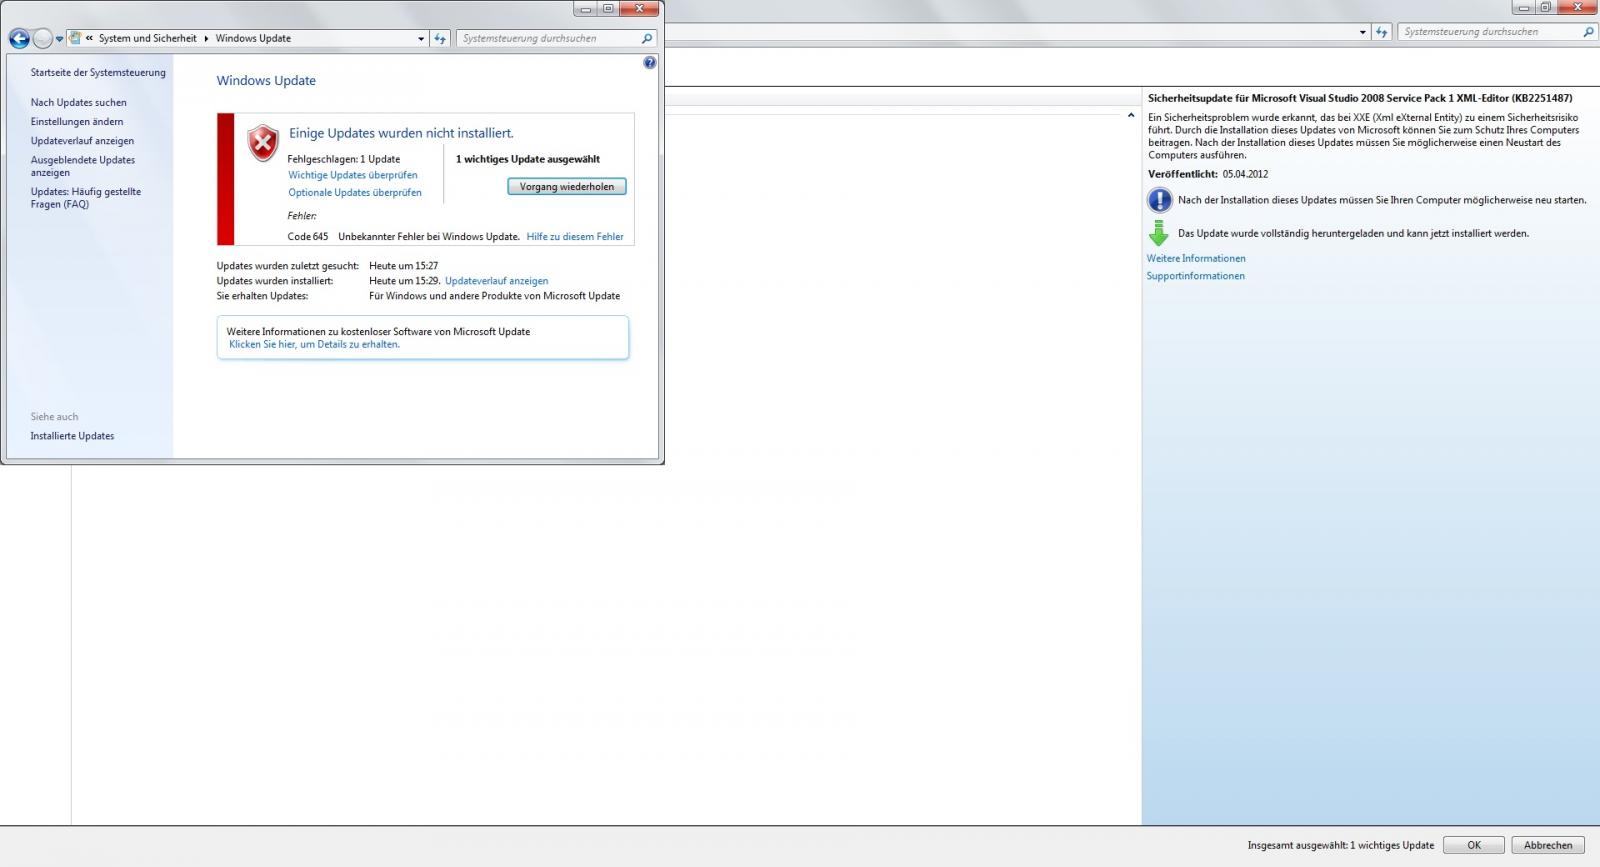This screenshot has width=1600, height=867.
Task: Click search magnifier in the background window
Action: (1588, 32)
